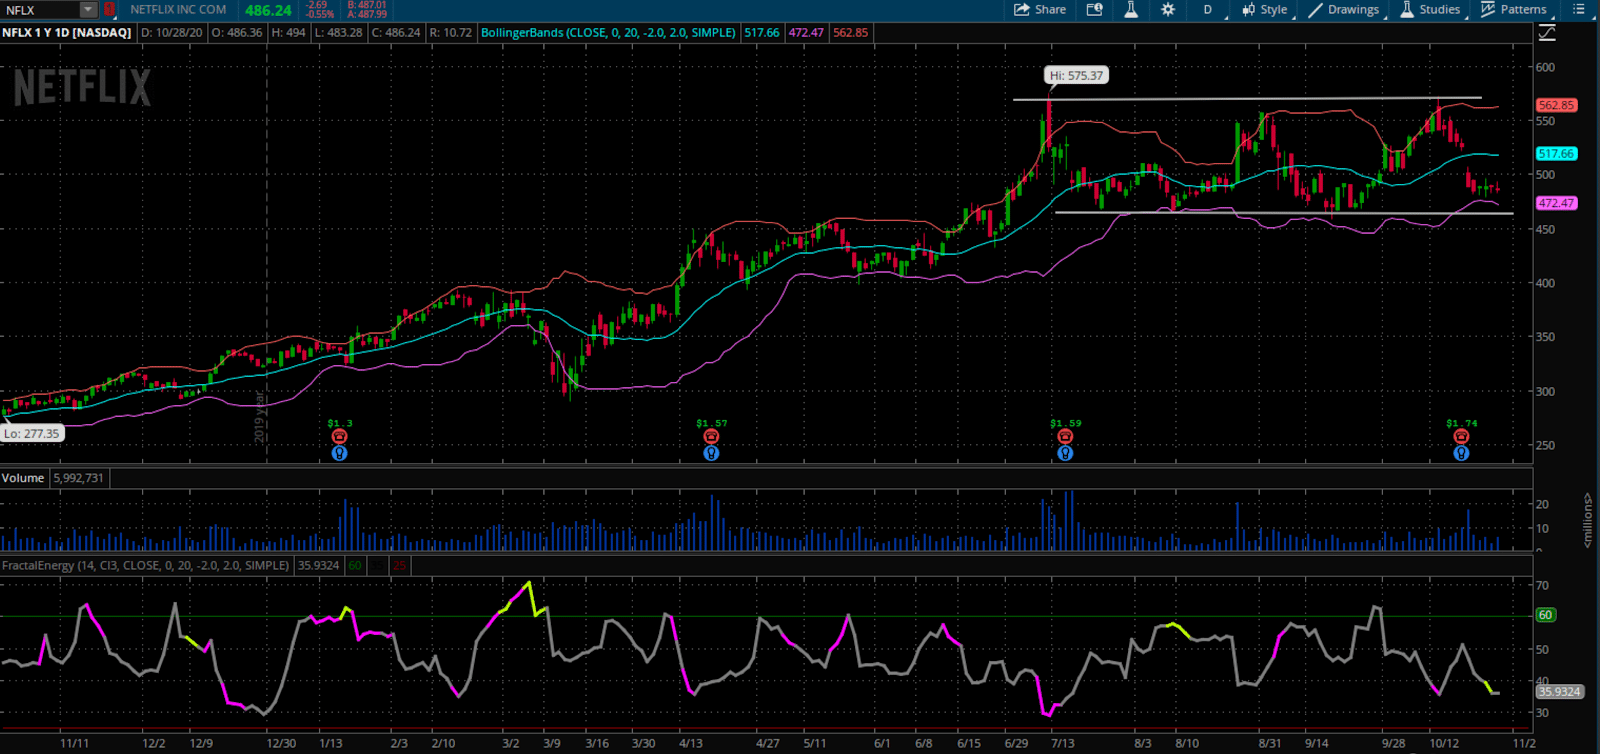Click the earnings phone icon at $1.59
The width and height of the screenshot is (1600, 754).
tap(1065, 436)
